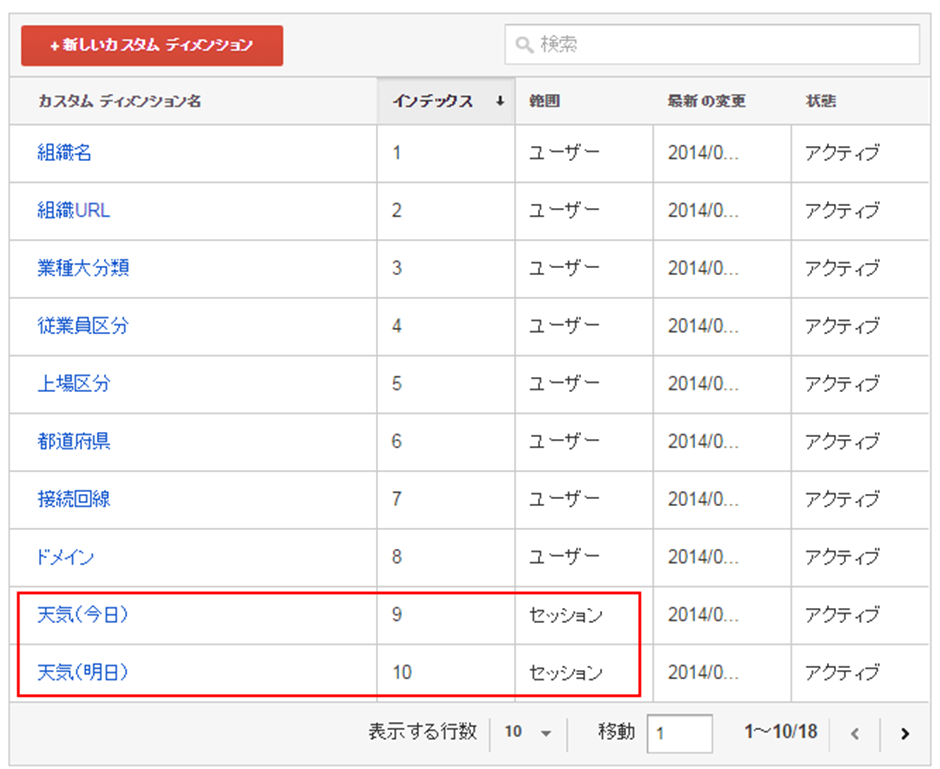Open the 天気(今日) dimension link
The height and width of the screenshot is (769, 940).
pyautogui.click(x=83, y=615)
